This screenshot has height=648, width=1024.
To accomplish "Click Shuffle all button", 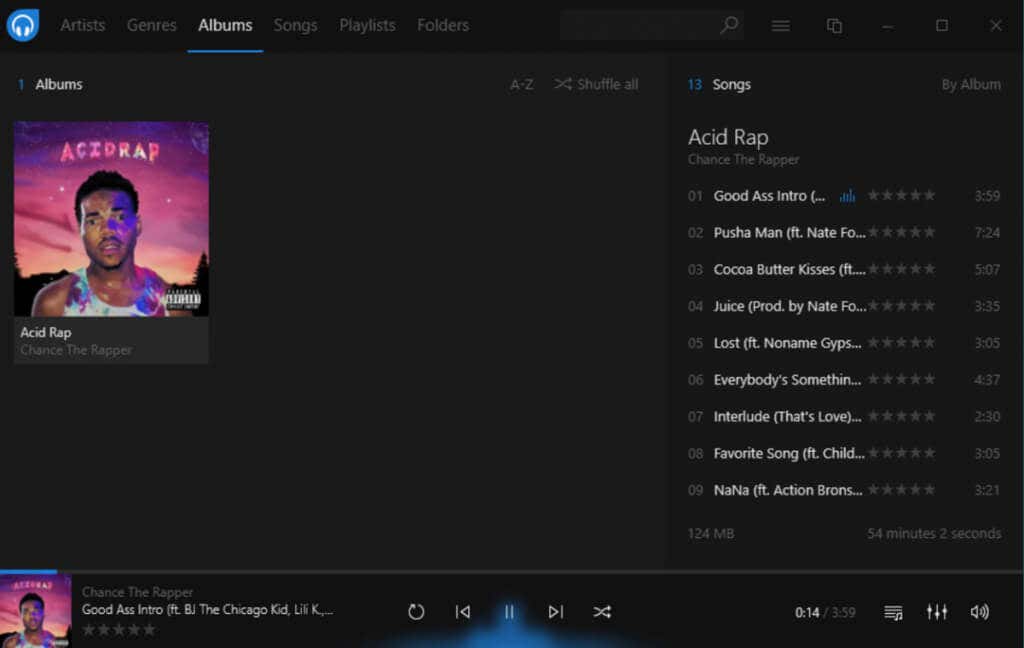I will 596,84.
